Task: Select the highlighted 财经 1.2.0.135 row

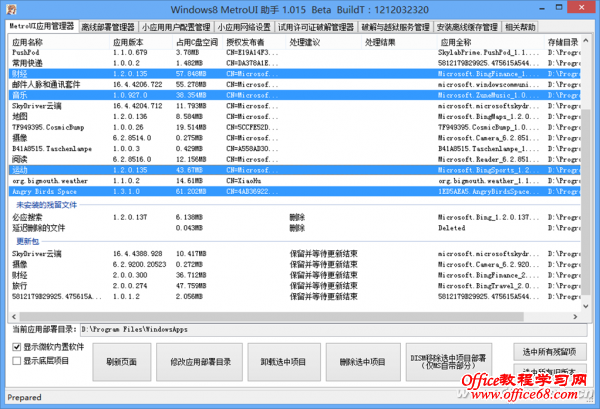Action: (295, 74)
